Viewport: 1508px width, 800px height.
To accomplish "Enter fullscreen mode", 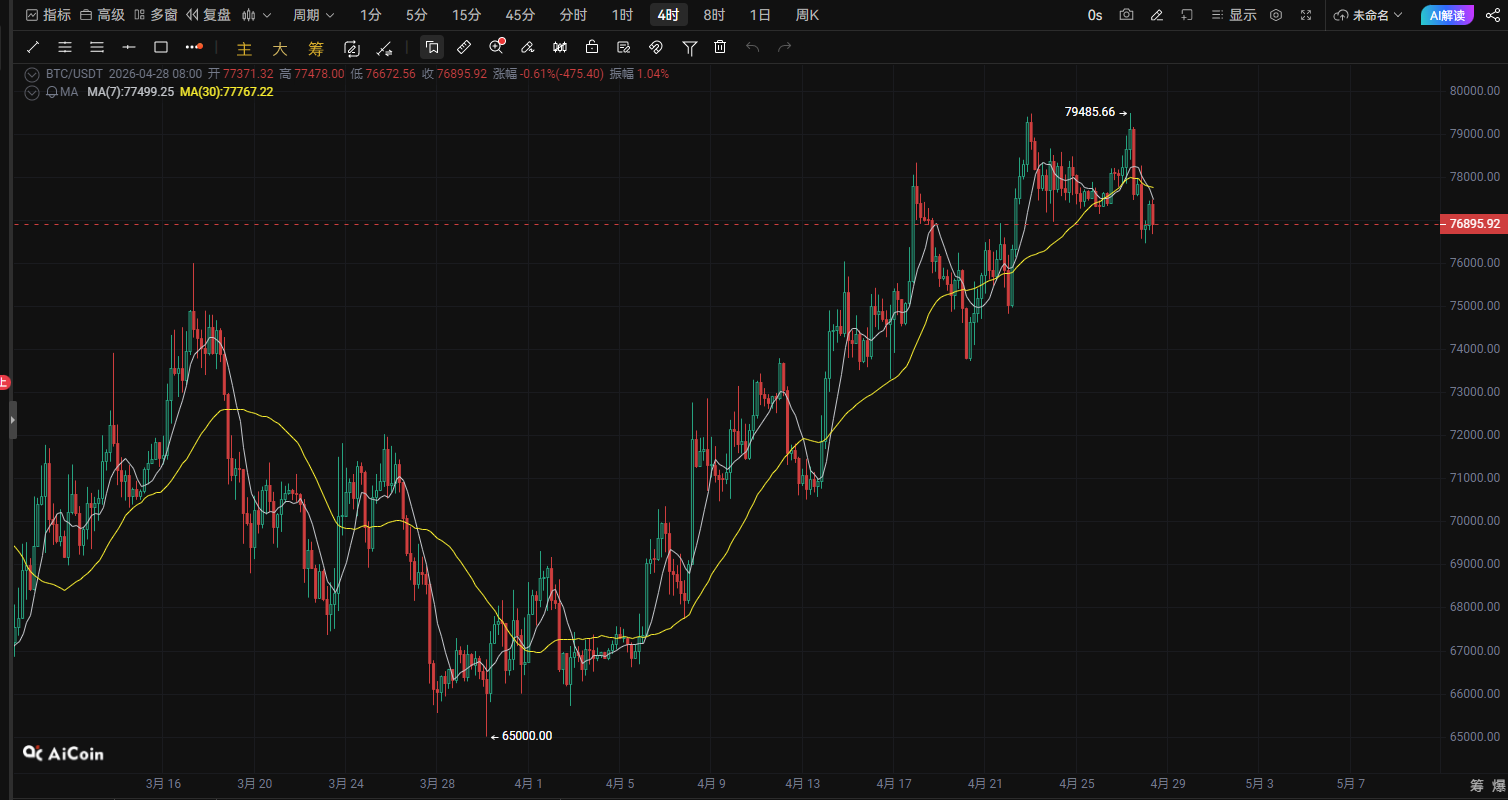I will tap(1306, 15).
